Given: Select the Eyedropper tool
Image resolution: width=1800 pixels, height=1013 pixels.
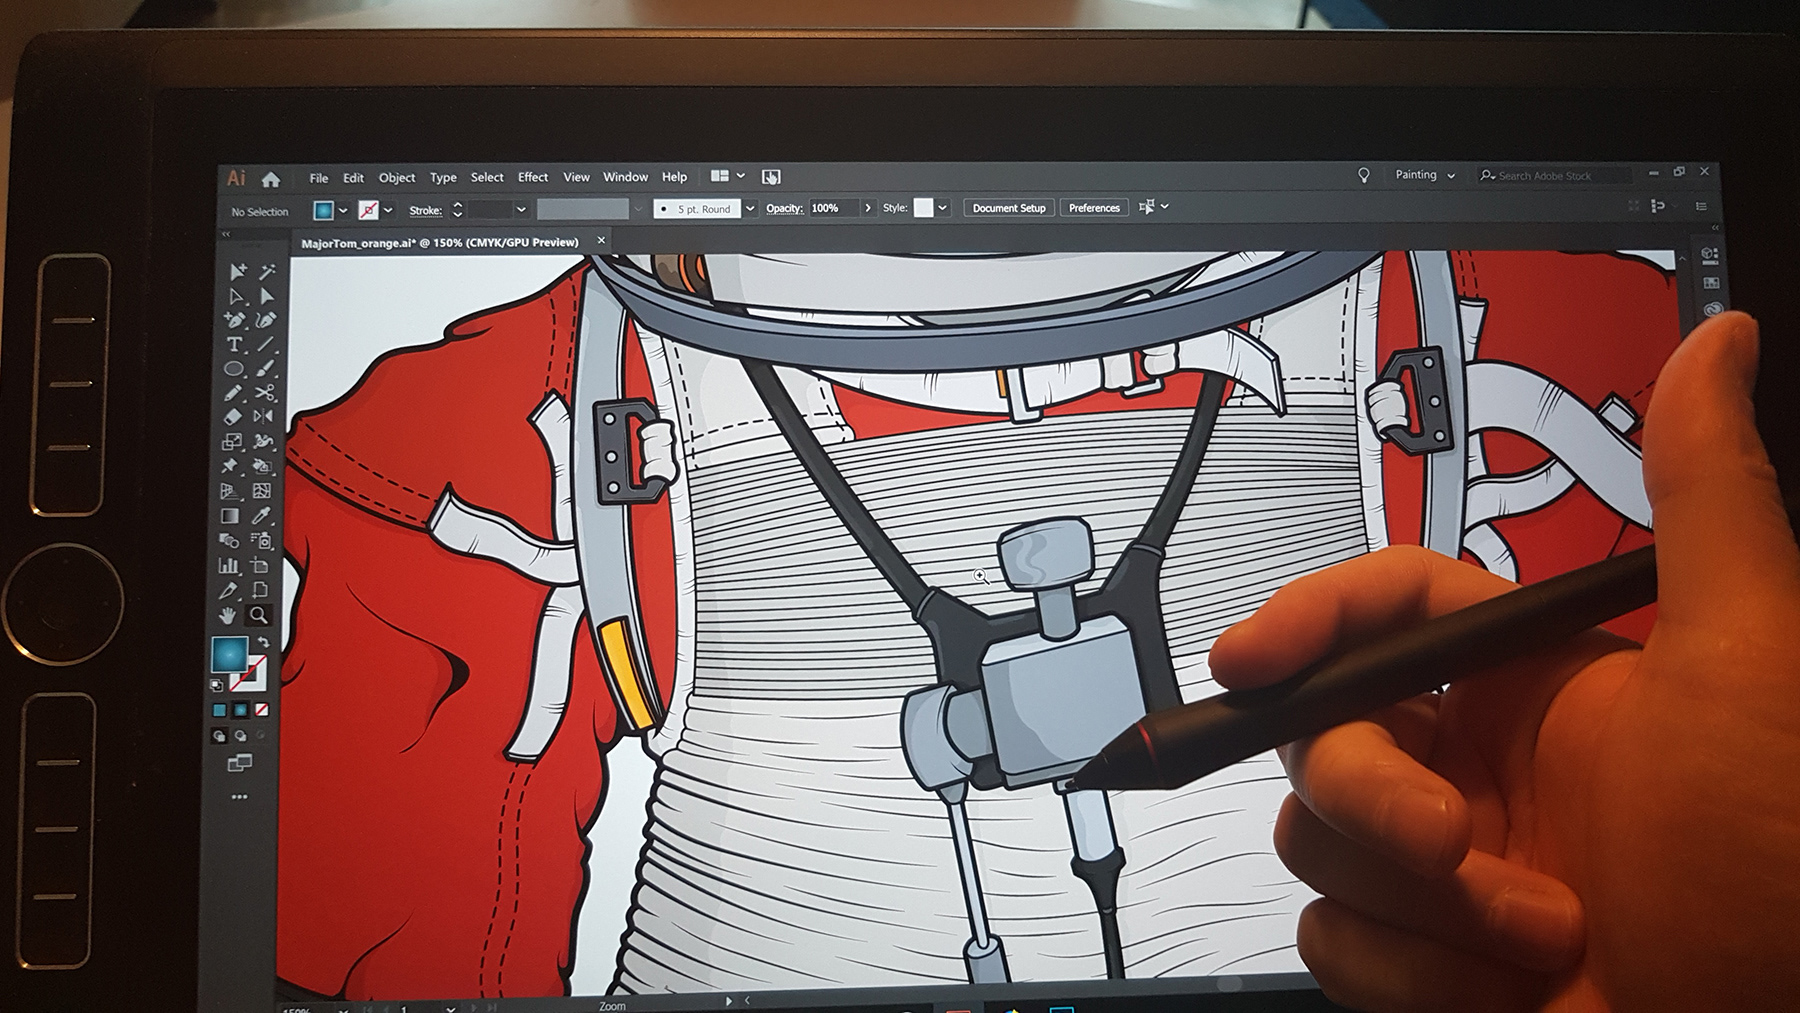Looking at the screenshot, I should [x=261, y=516].
